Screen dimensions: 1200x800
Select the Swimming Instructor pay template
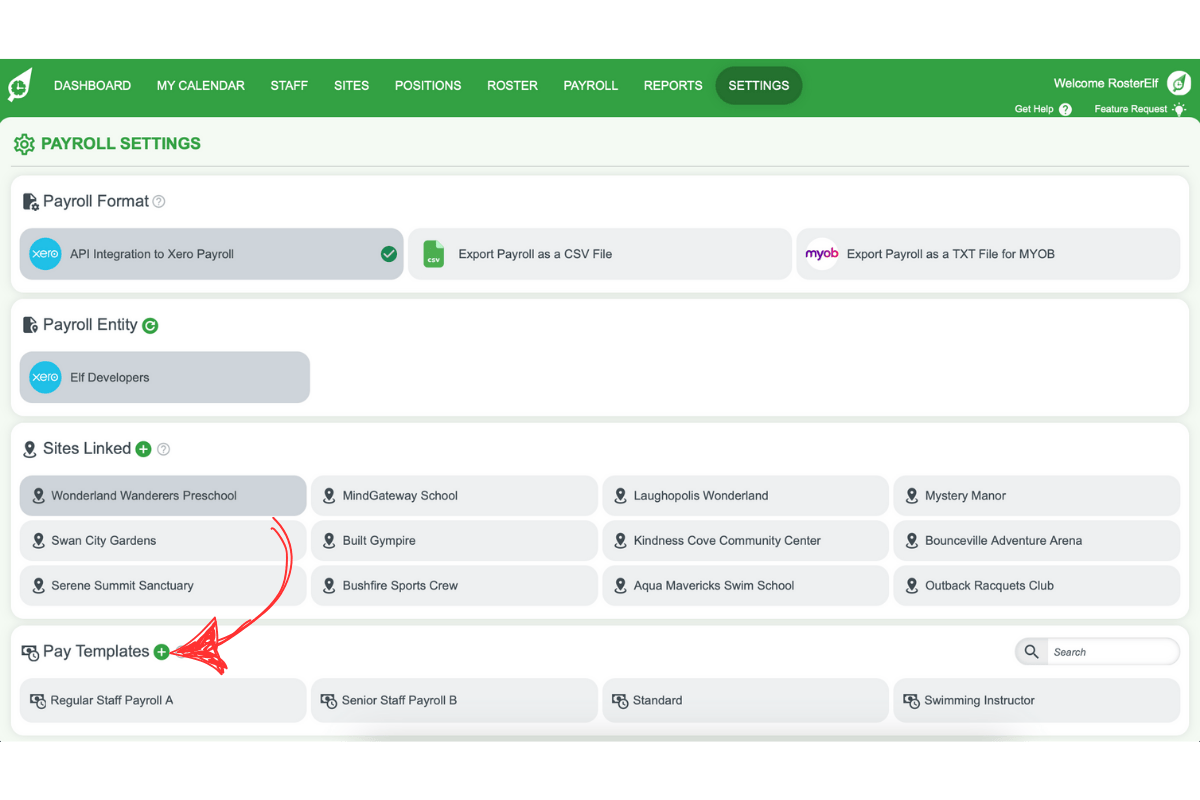(x=1036, y=700)
